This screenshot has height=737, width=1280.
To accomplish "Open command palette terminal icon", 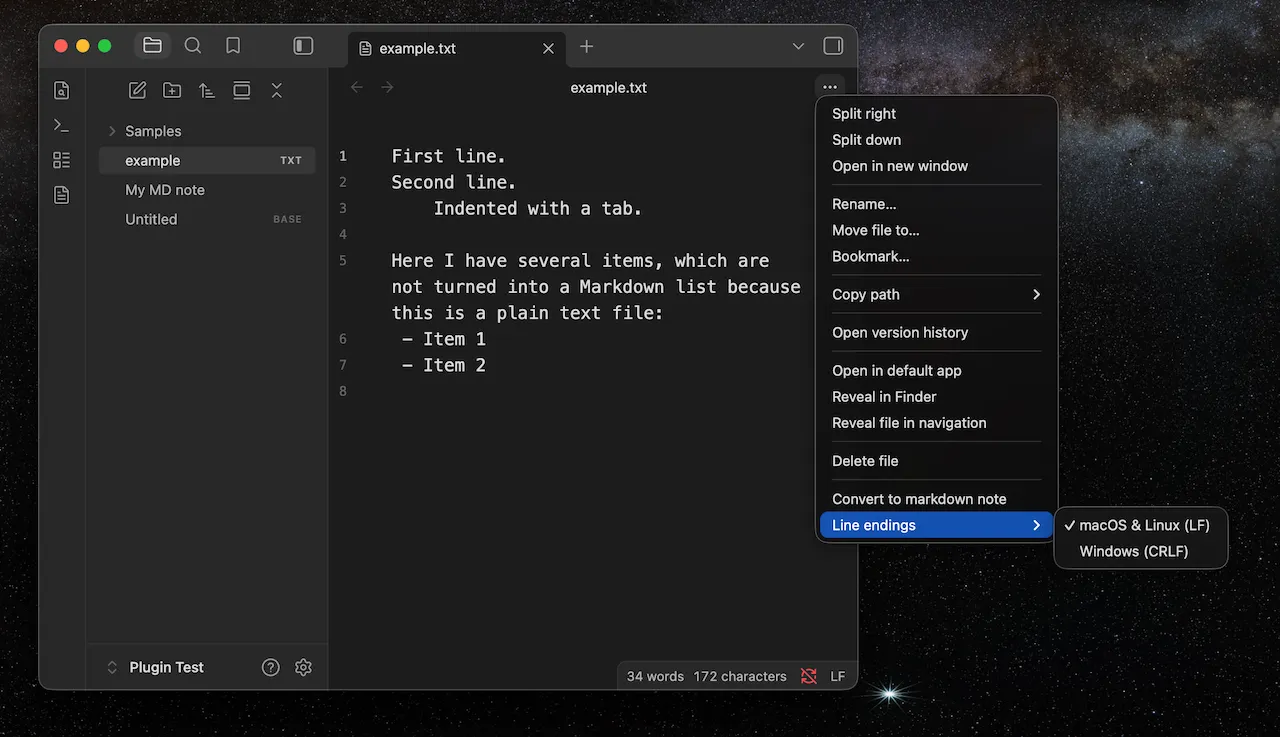I will tap(62, 125).
